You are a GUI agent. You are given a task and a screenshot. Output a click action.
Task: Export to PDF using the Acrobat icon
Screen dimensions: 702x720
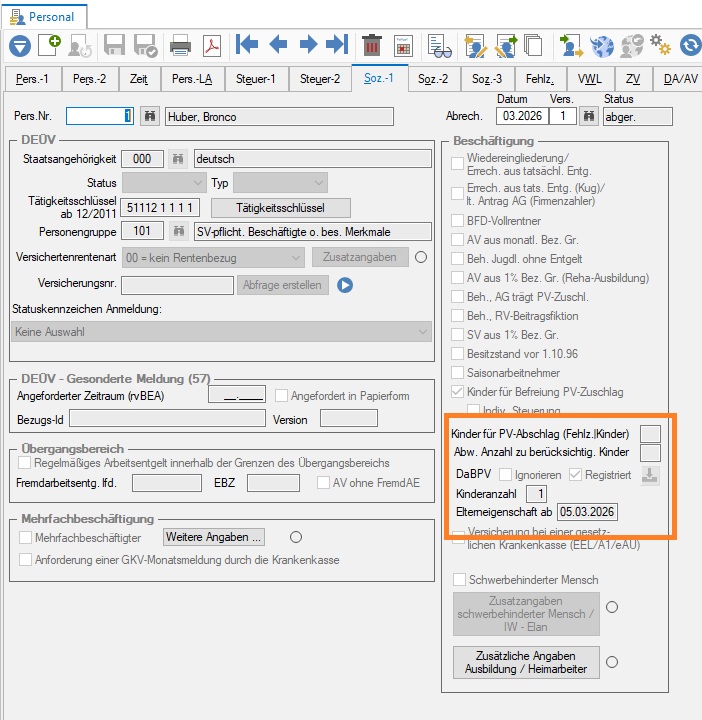click(x=212, y=45)
